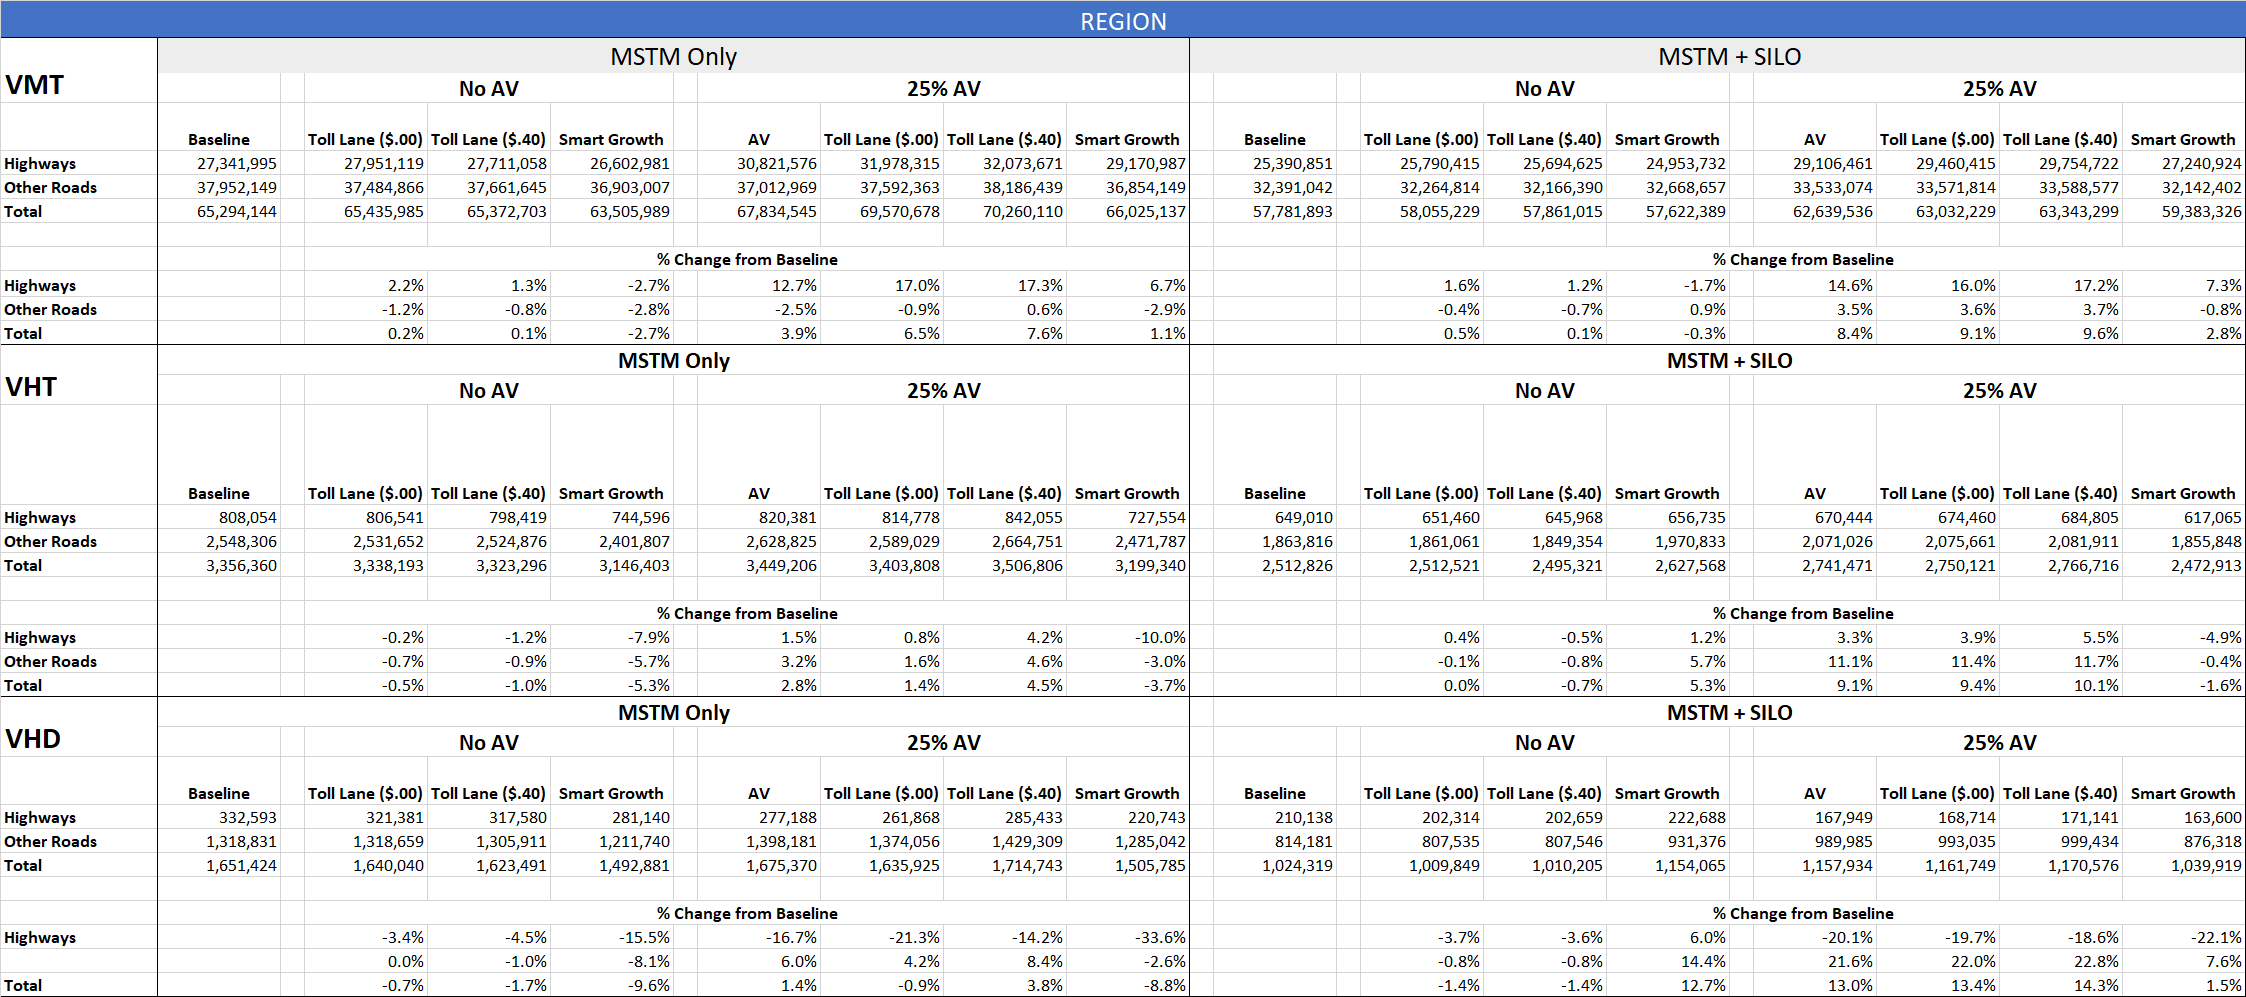Click the blue REGION header bar

pos(1122,21)
